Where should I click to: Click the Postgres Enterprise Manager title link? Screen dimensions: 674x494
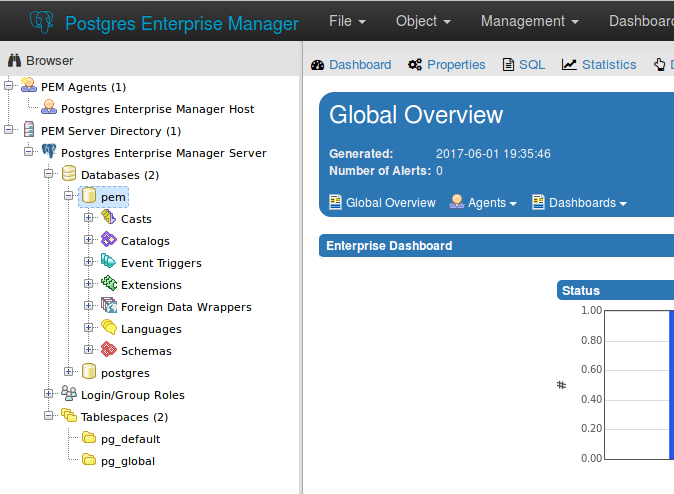[x=182, y=23]
